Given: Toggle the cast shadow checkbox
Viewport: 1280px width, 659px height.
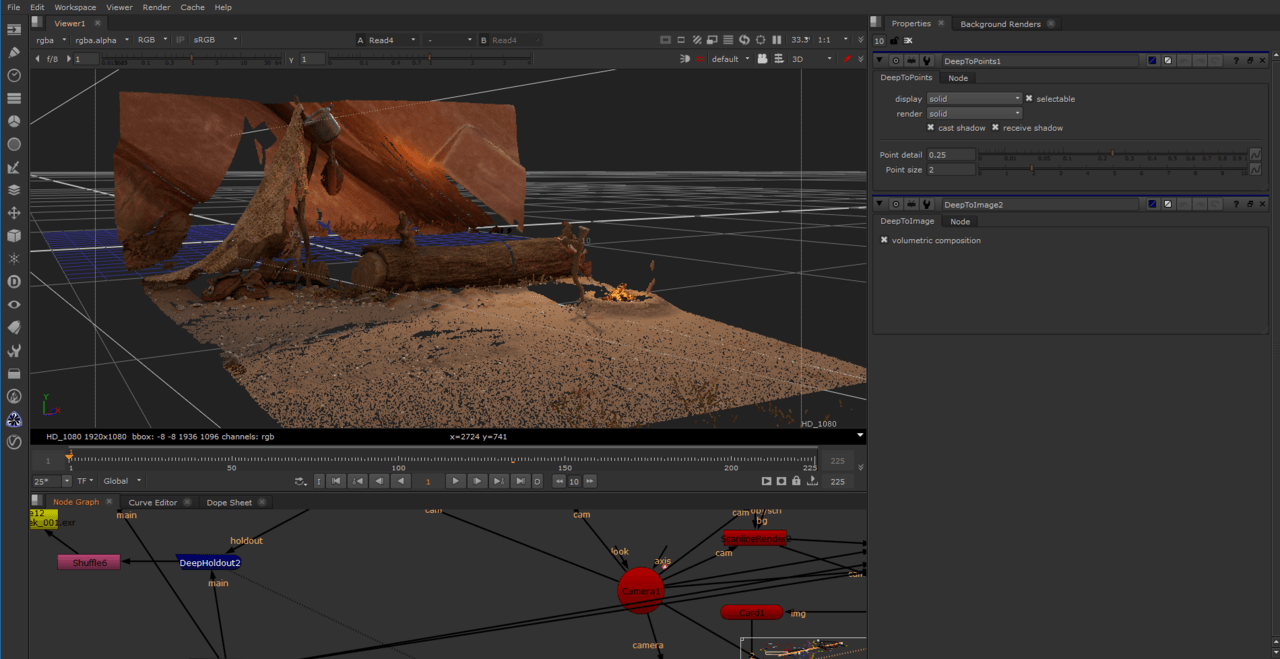Looking at the screenshot, I should click(931, 128).
